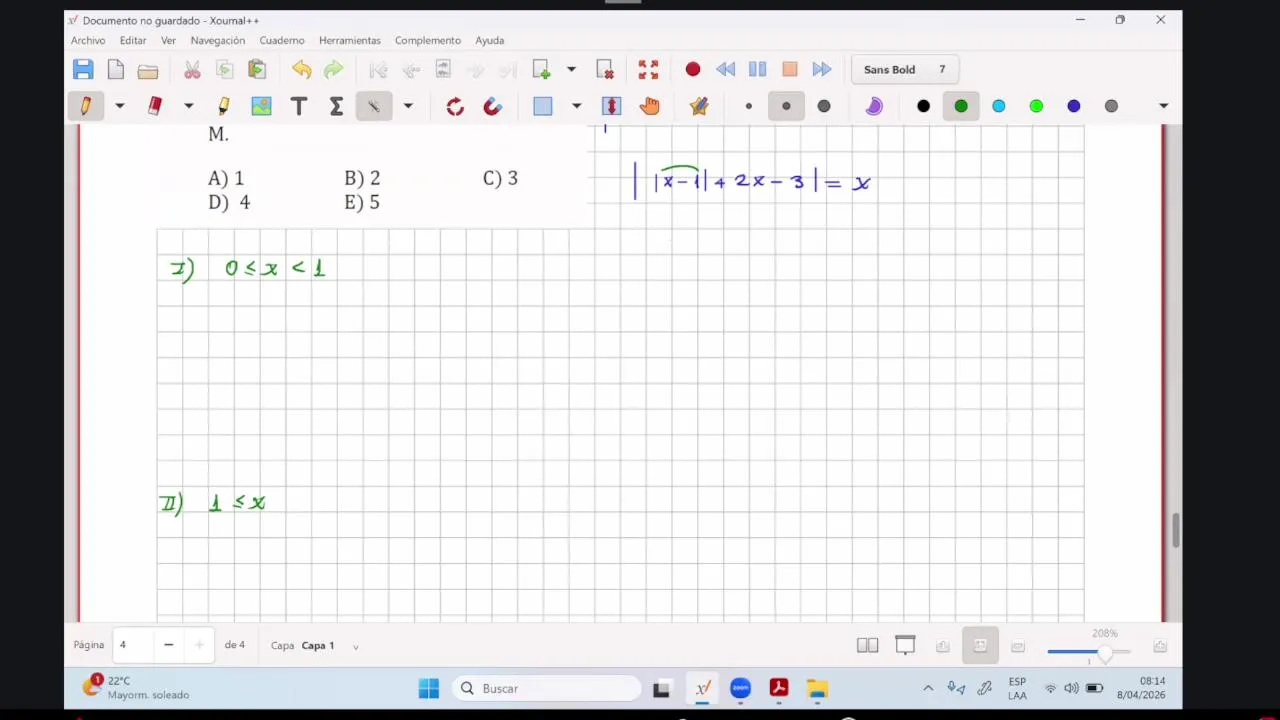
Task: Pick the dark blue pen color
Action: 1074,106
